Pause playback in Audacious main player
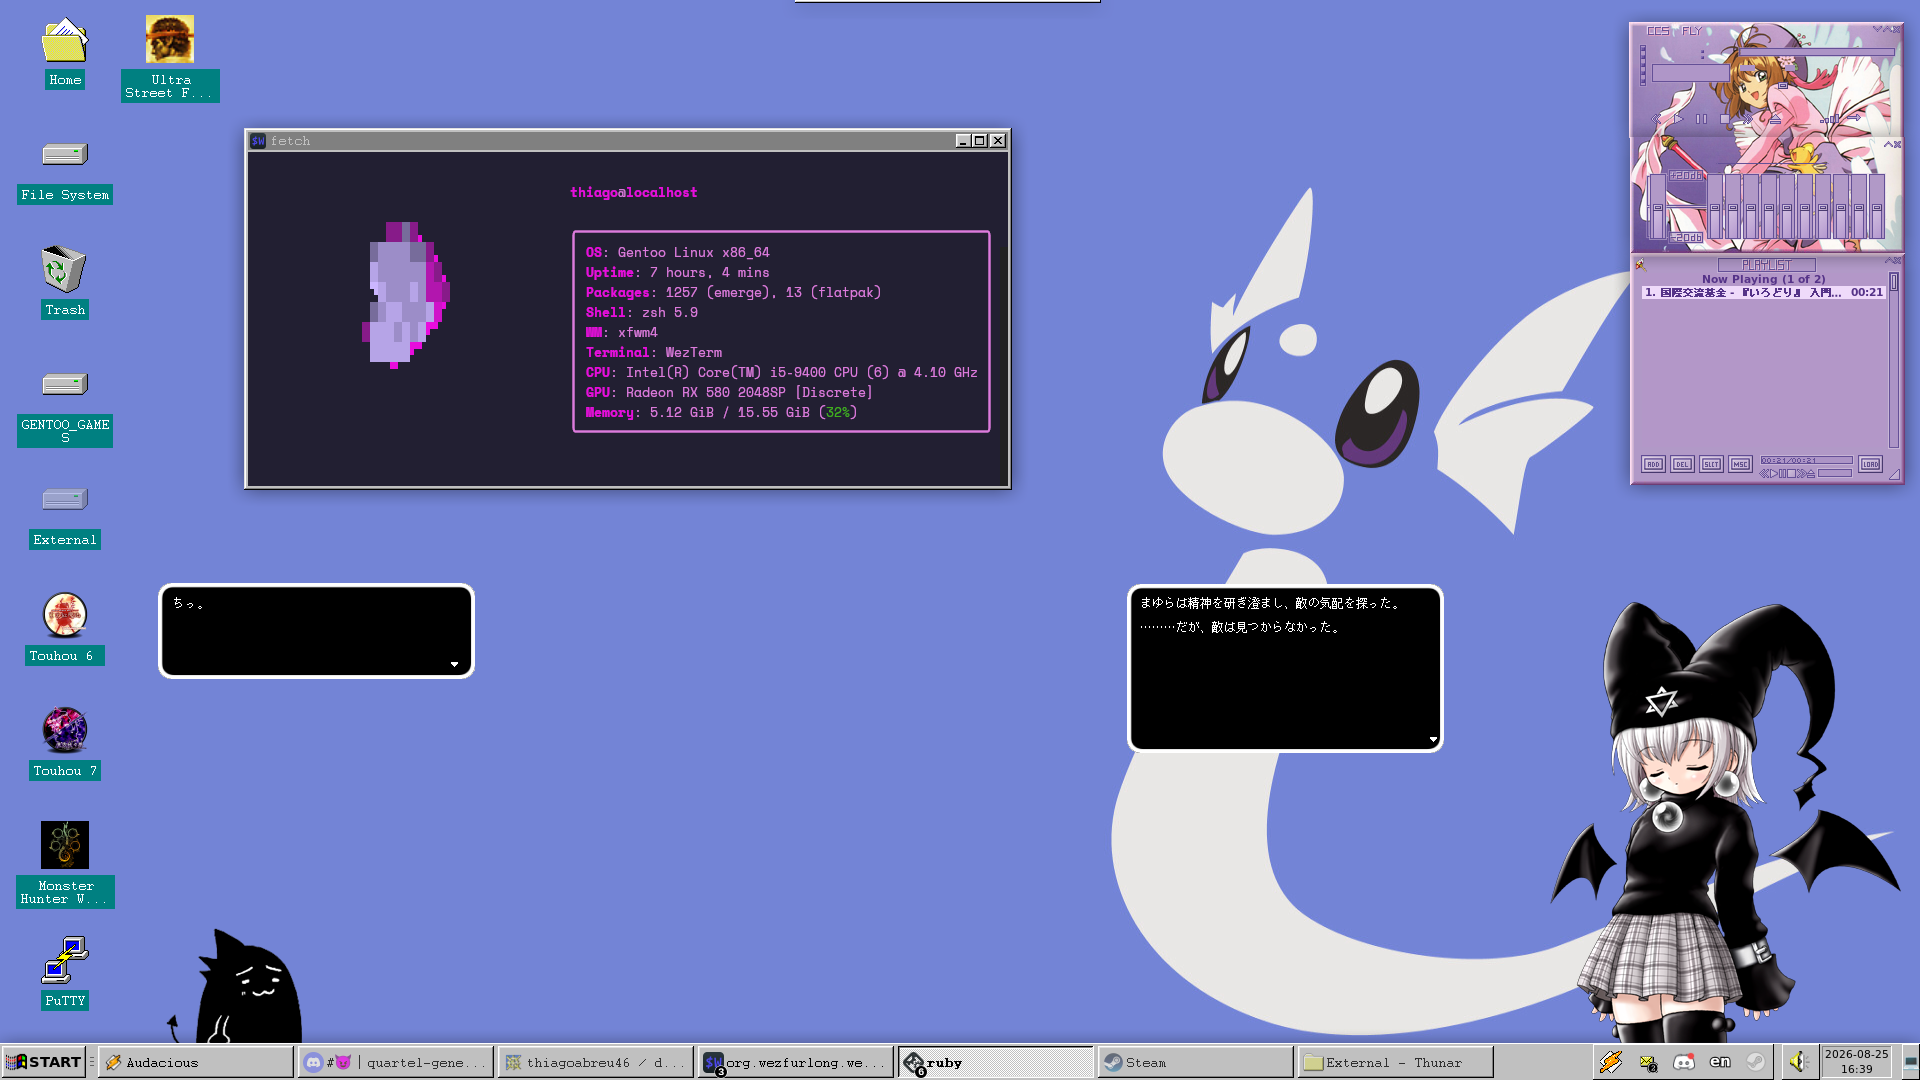Viewport: 1920px width, 1080px height. [1701, 119]
